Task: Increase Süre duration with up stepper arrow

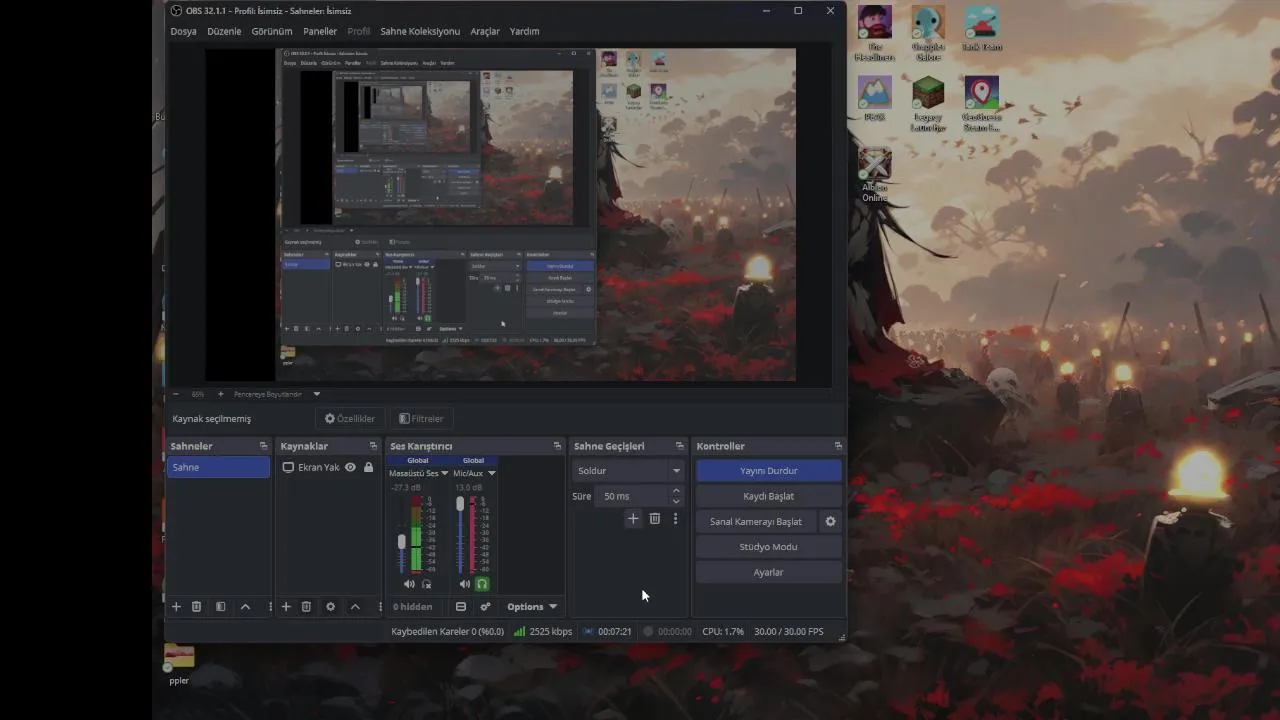Action: coord(676,491)
